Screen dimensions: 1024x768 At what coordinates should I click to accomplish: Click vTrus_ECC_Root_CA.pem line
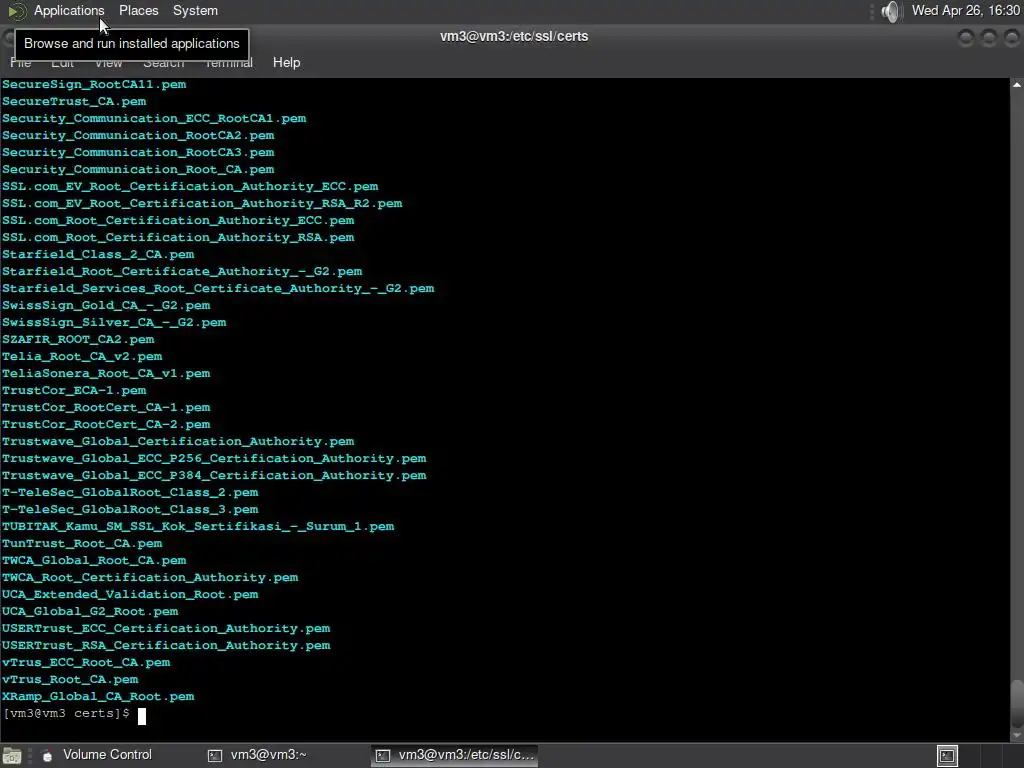(86, 662)
